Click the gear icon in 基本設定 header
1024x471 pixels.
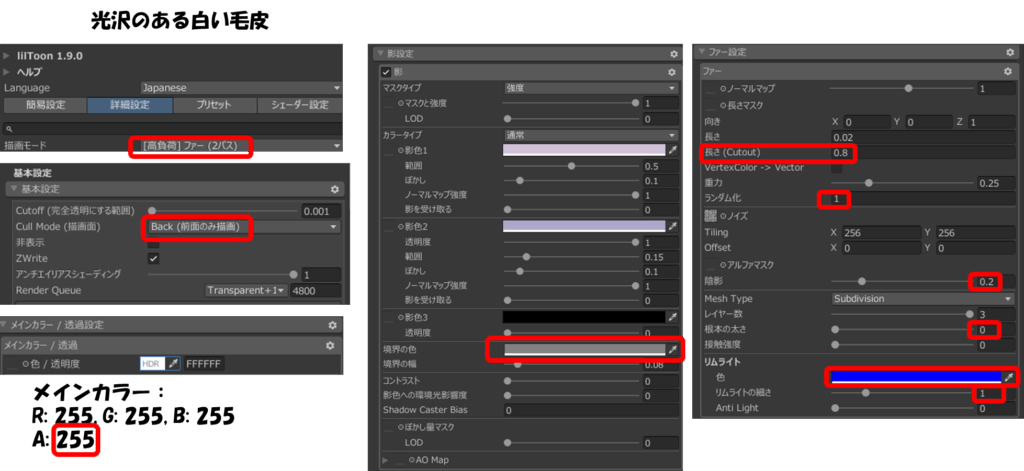point(335,189)
